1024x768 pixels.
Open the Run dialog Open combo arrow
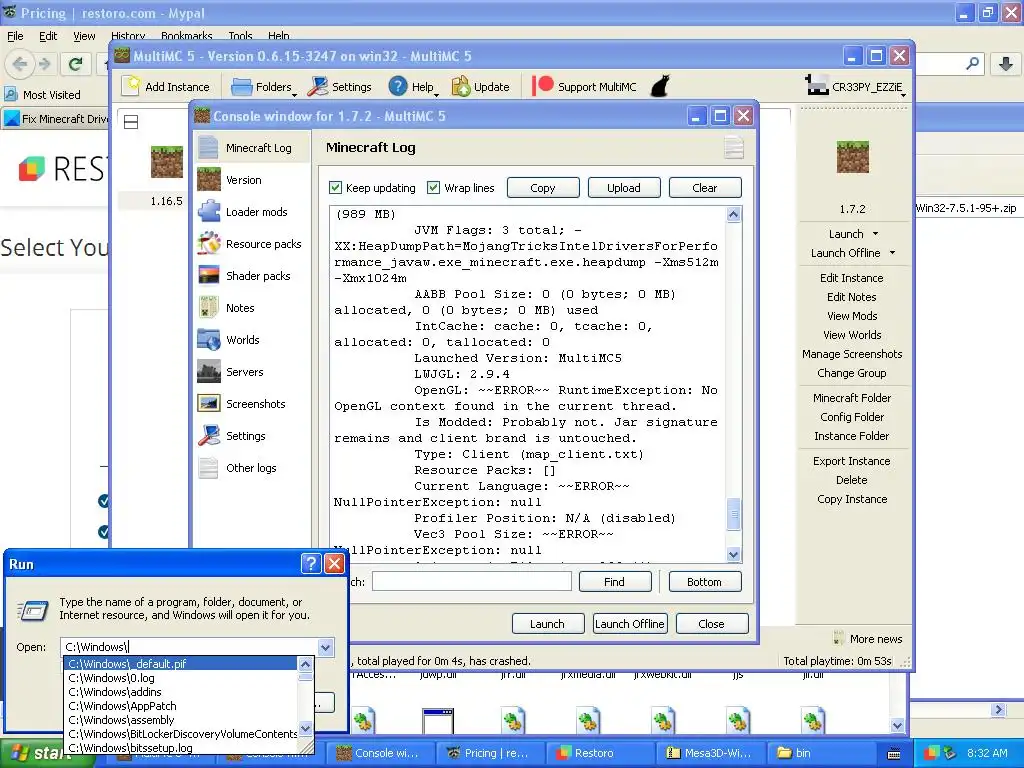point(325,647)
